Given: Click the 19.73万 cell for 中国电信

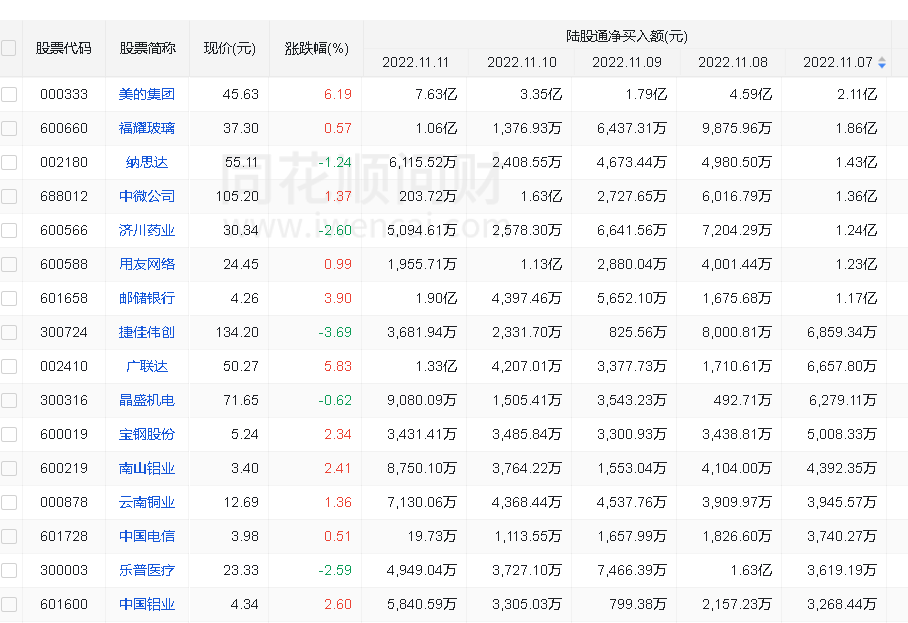Looking at the screenshot, I should point(432,537).
